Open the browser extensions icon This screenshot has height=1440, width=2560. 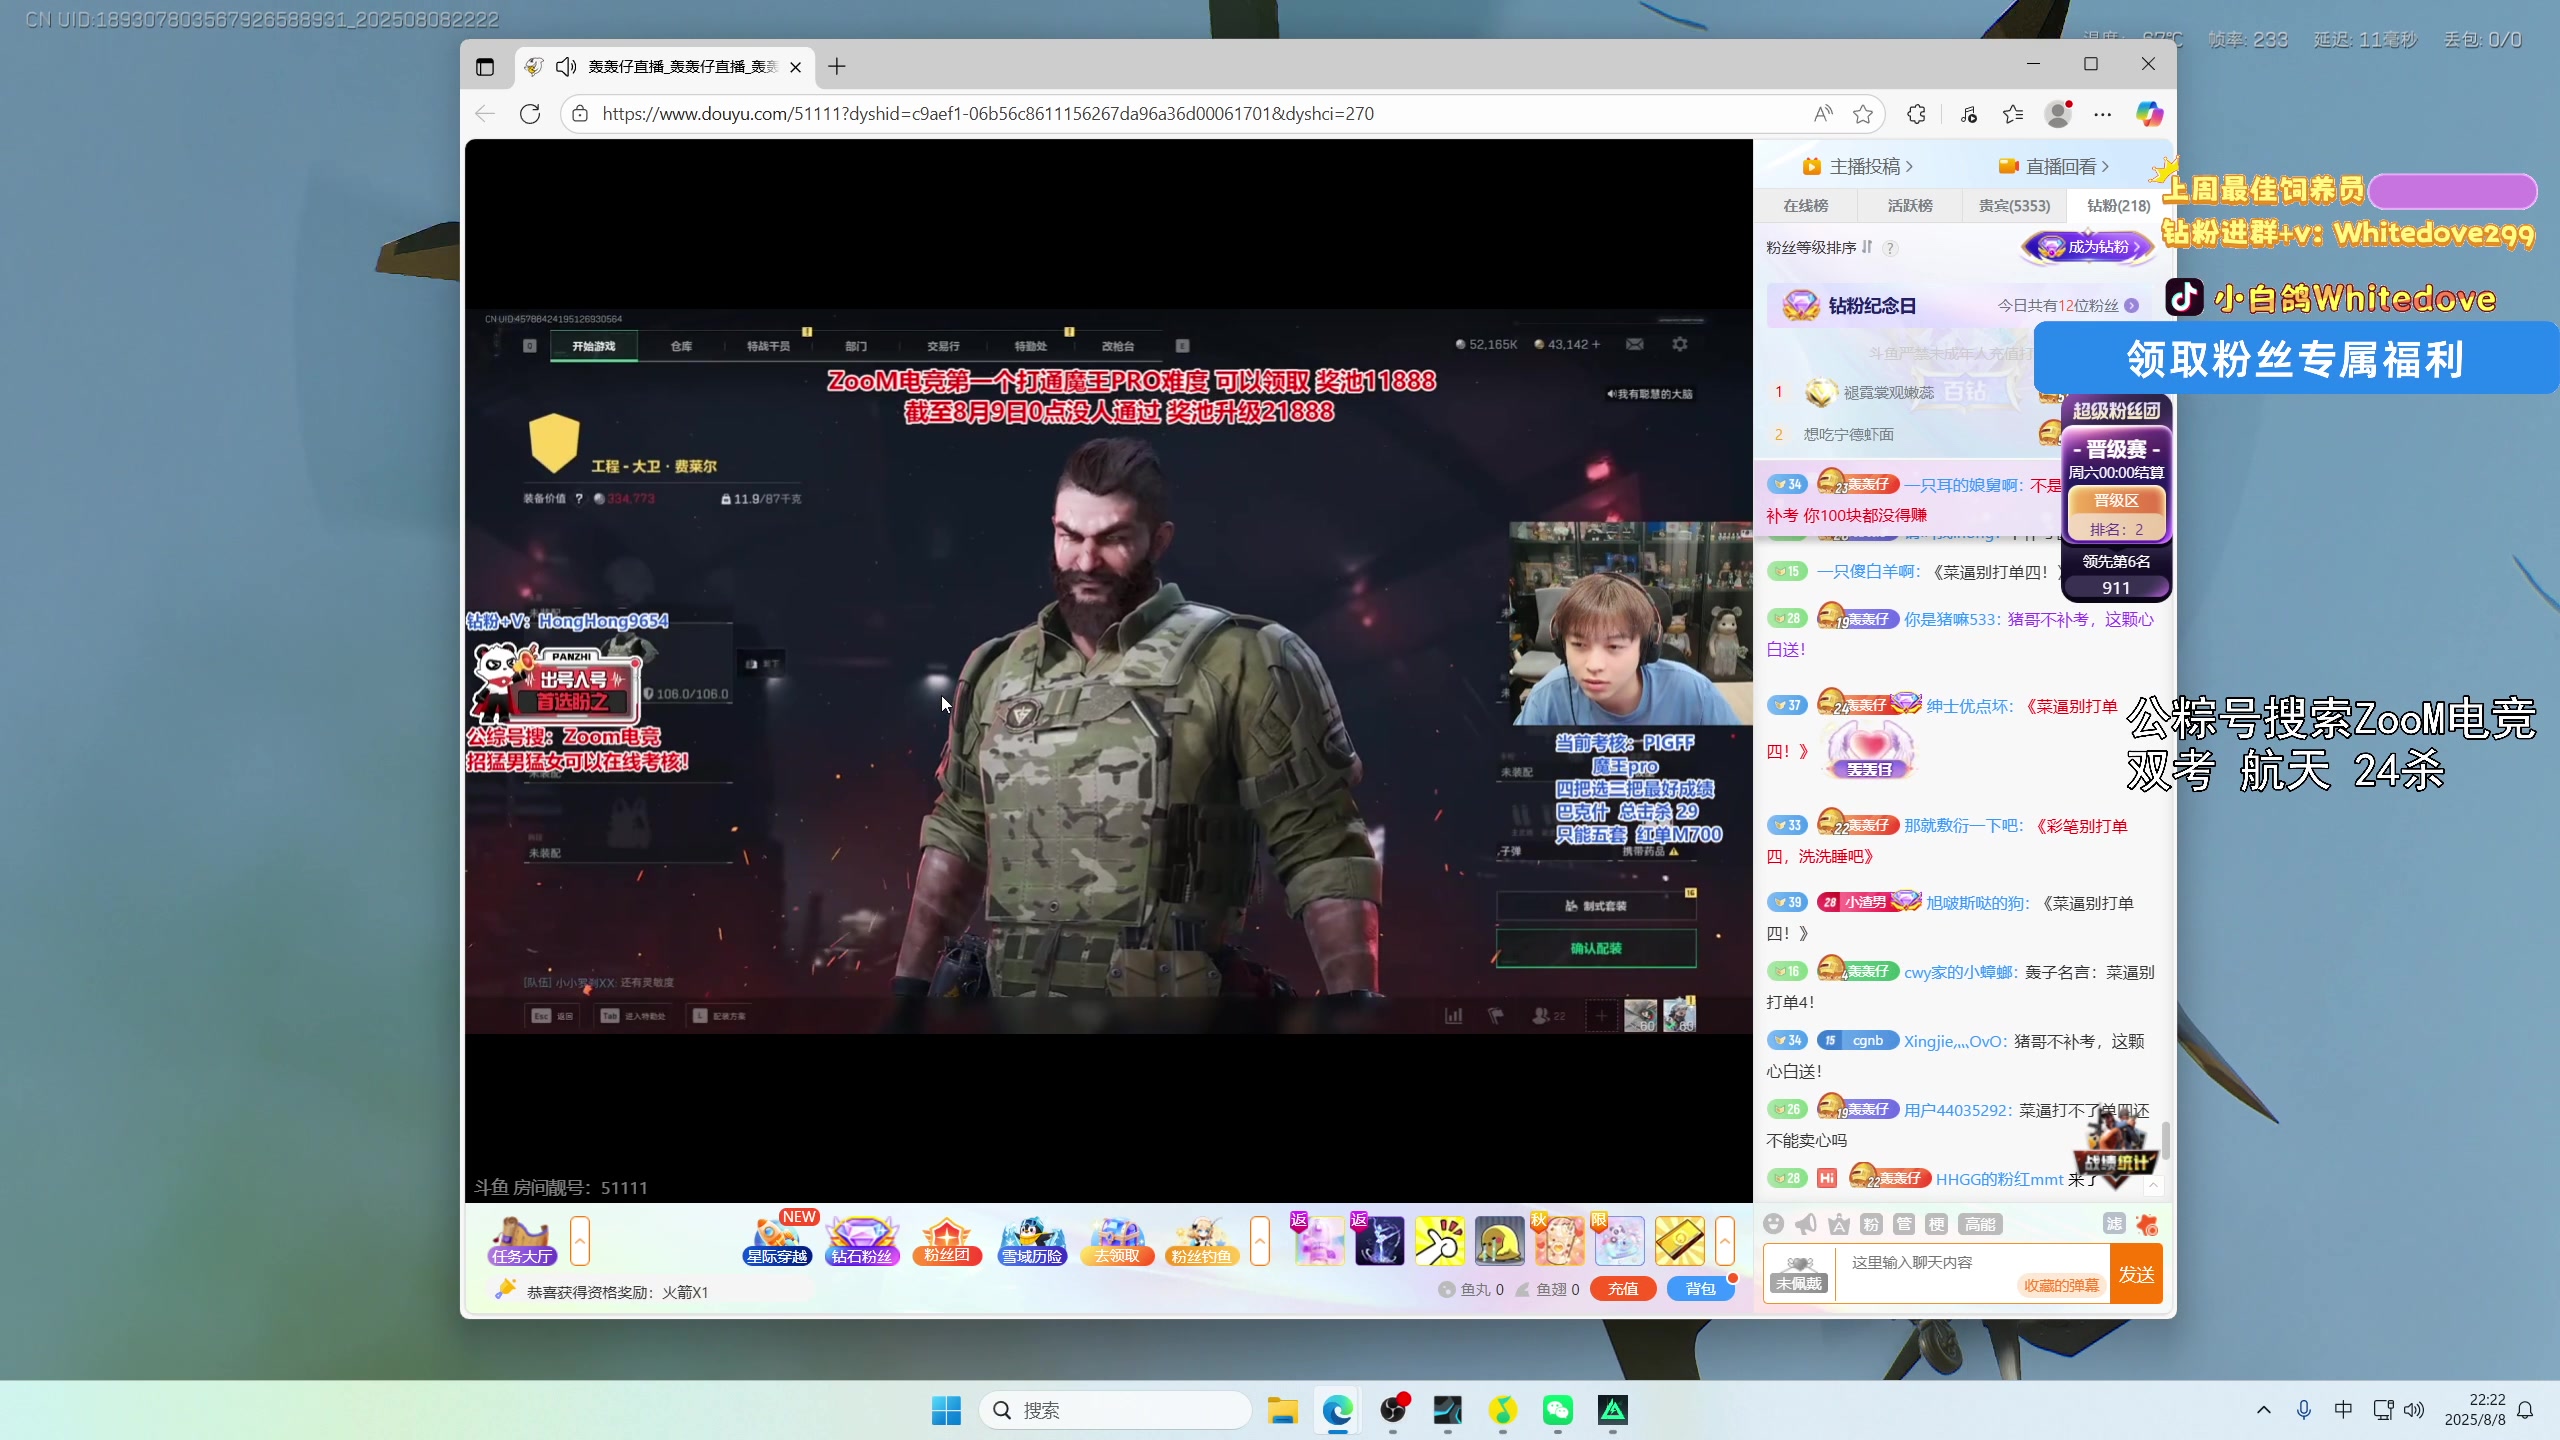point(1916,114)
